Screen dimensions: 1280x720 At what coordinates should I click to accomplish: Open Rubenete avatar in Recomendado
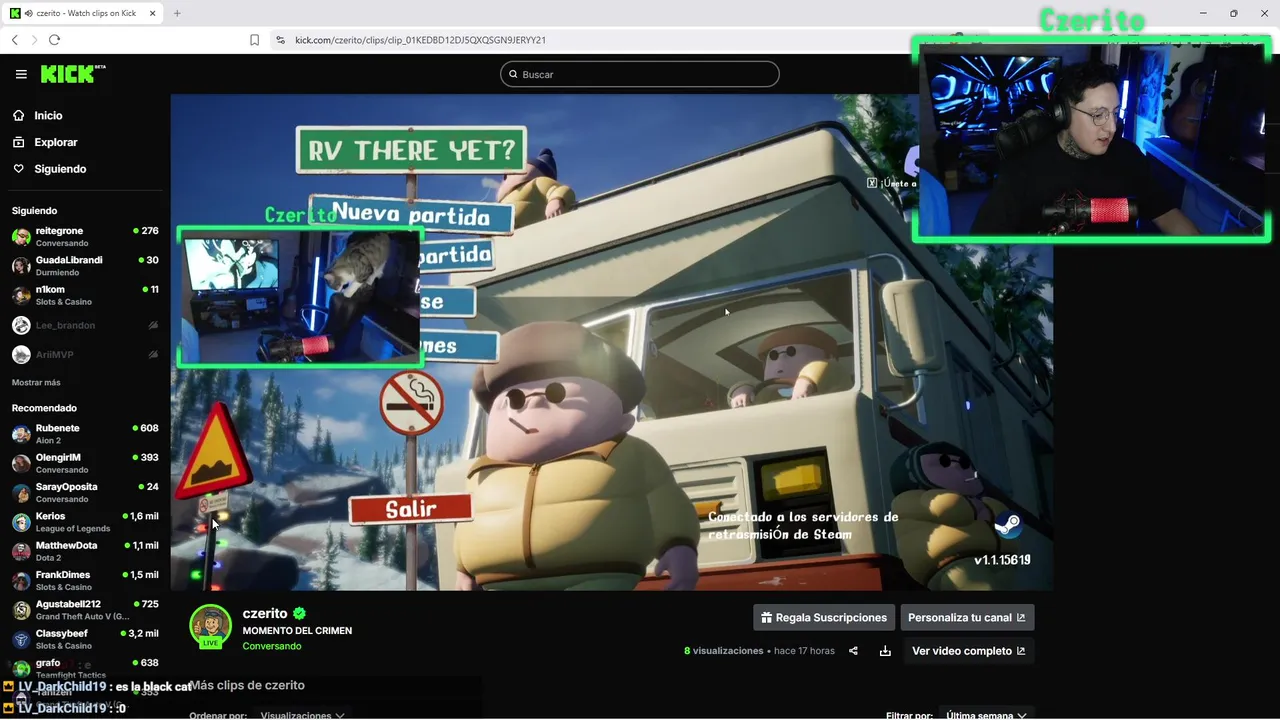(x=21, y=434)
